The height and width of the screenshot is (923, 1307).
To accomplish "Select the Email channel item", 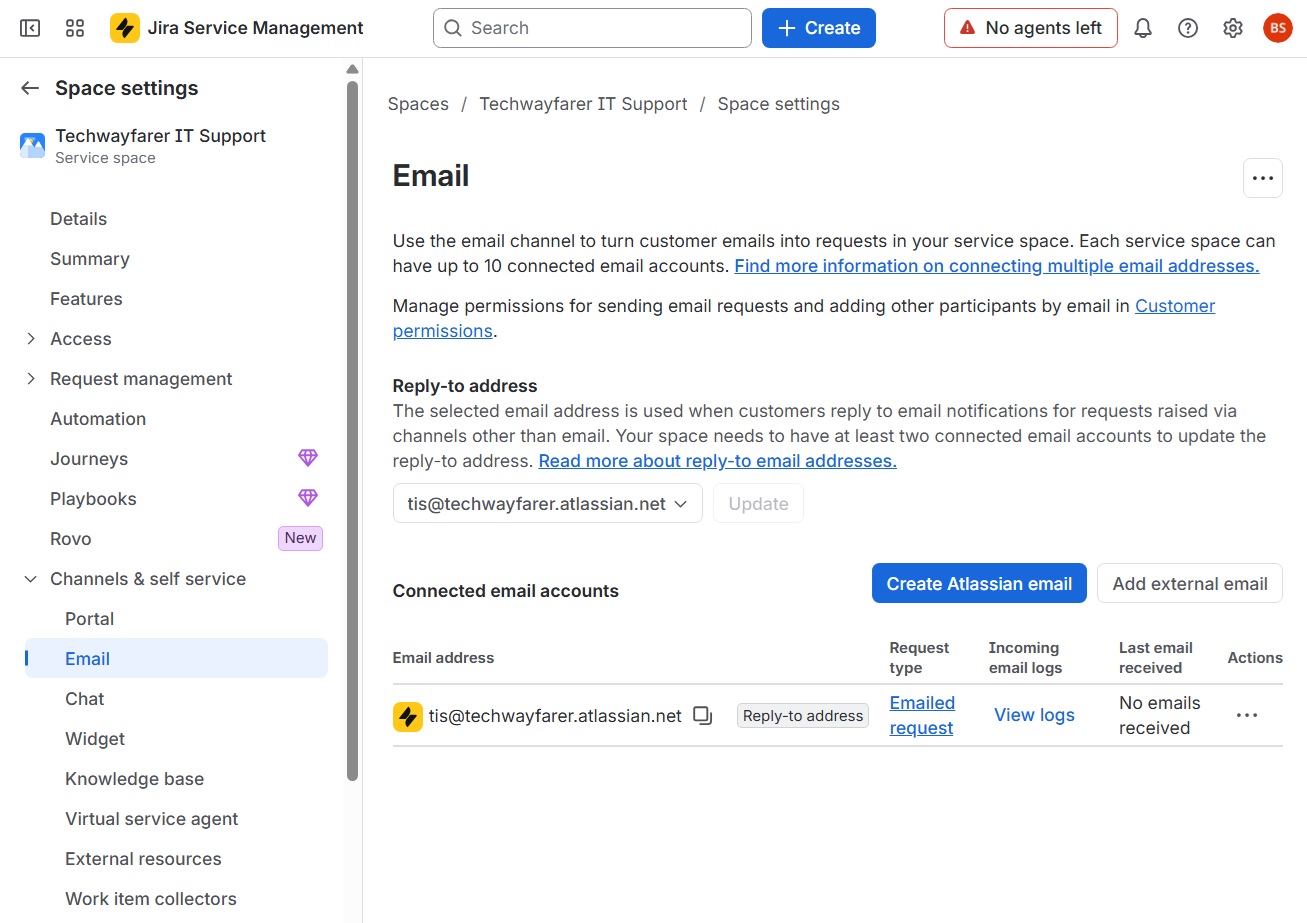I will [176, 658].
